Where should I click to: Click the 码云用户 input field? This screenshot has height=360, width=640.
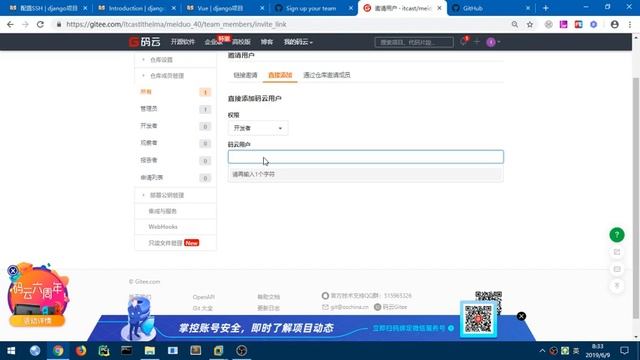(366, 157)
